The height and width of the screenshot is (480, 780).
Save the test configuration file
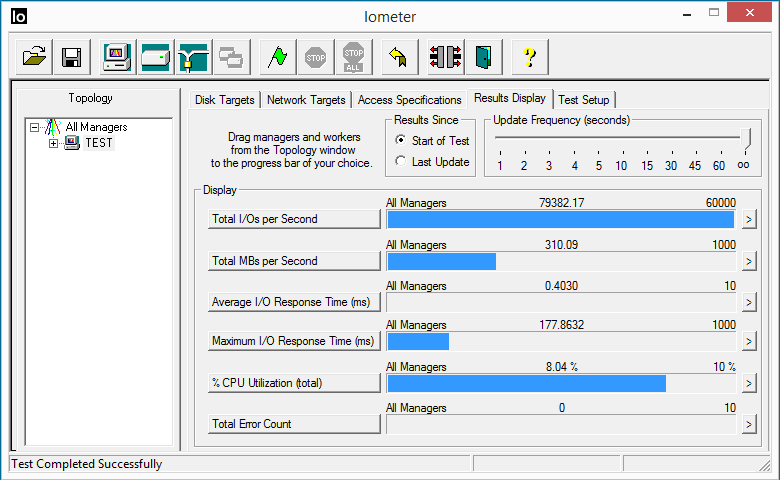(72, 57)
